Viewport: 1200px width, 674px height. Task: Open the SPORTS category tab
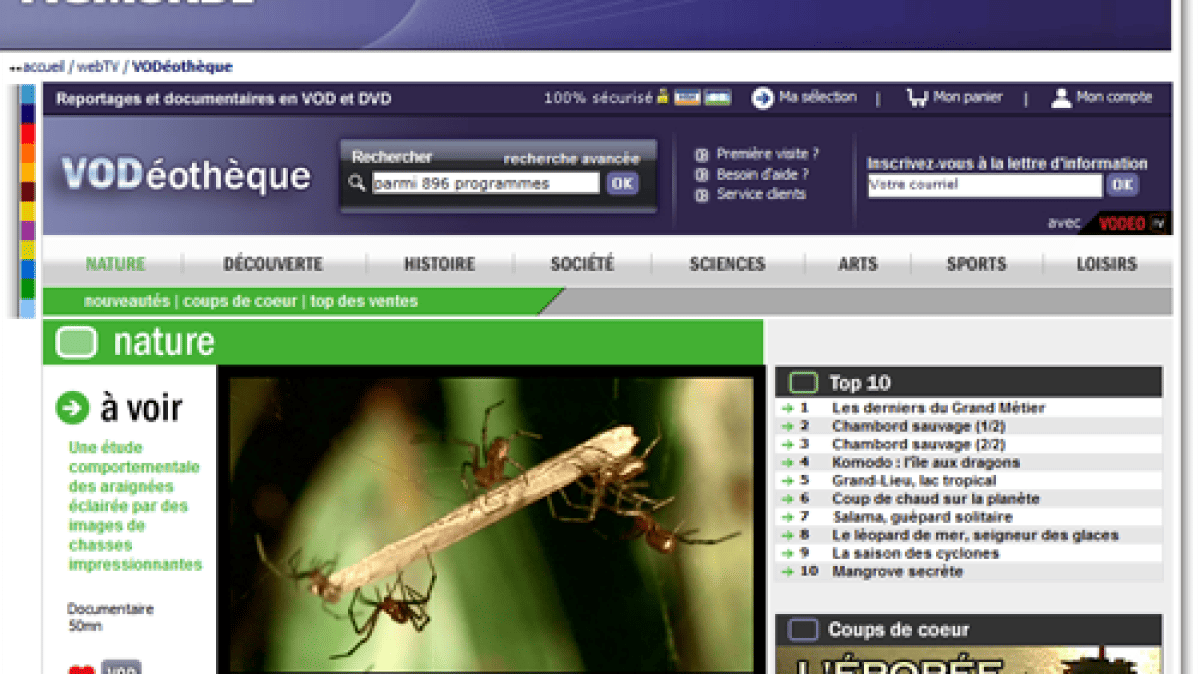tap(976, 264)
